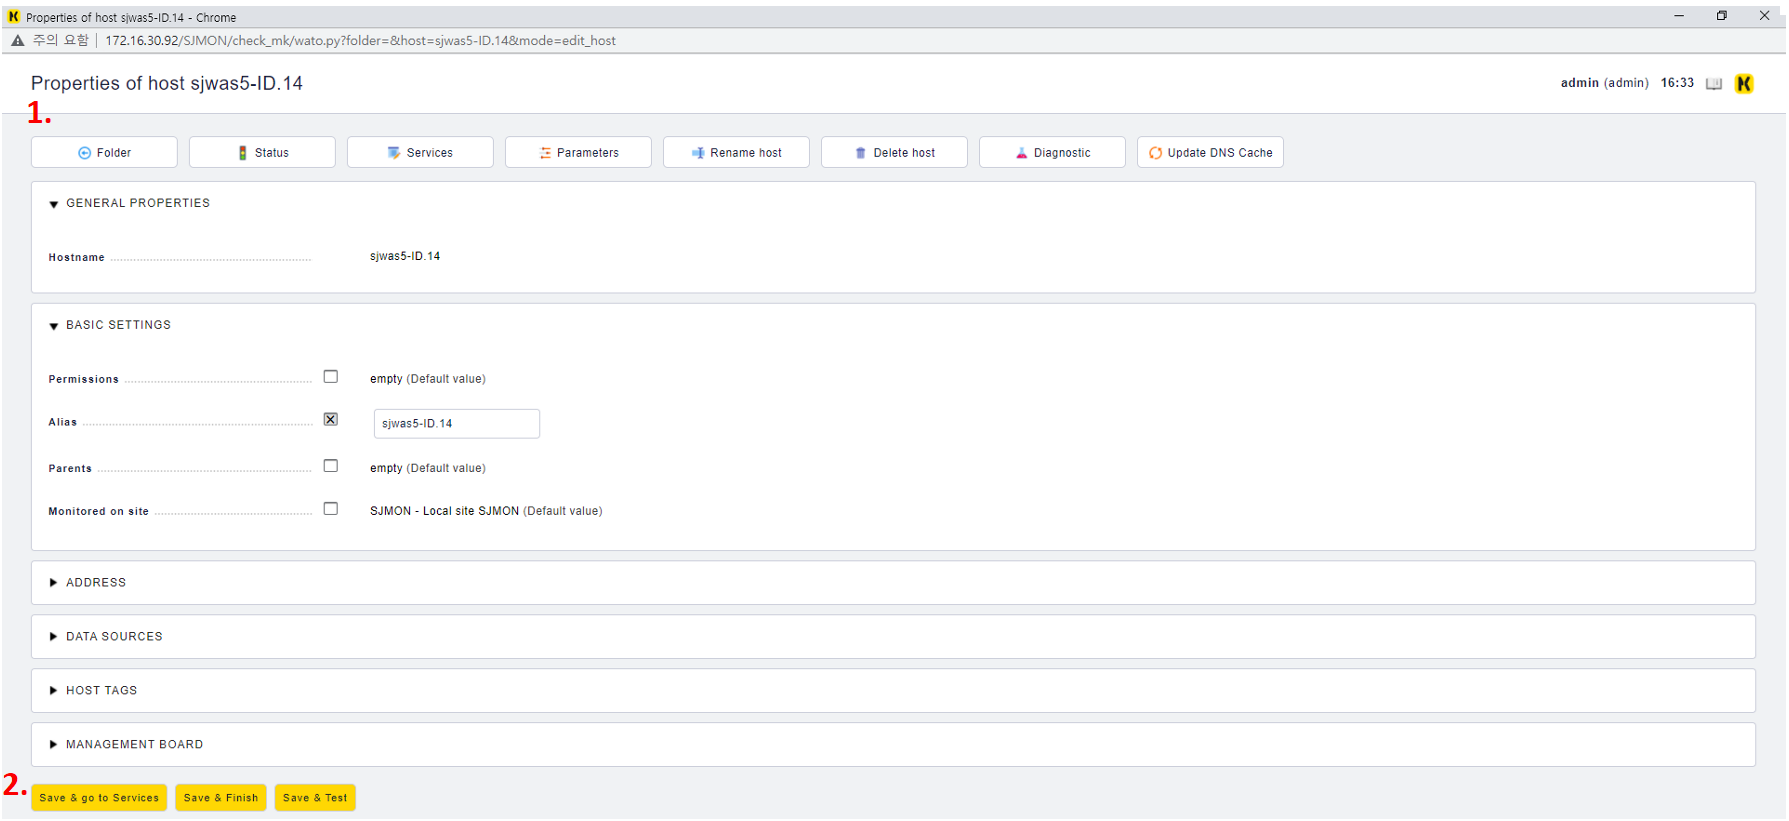
Task: Tick the Monitored on site checkbox
Action: tap(331, 509)
